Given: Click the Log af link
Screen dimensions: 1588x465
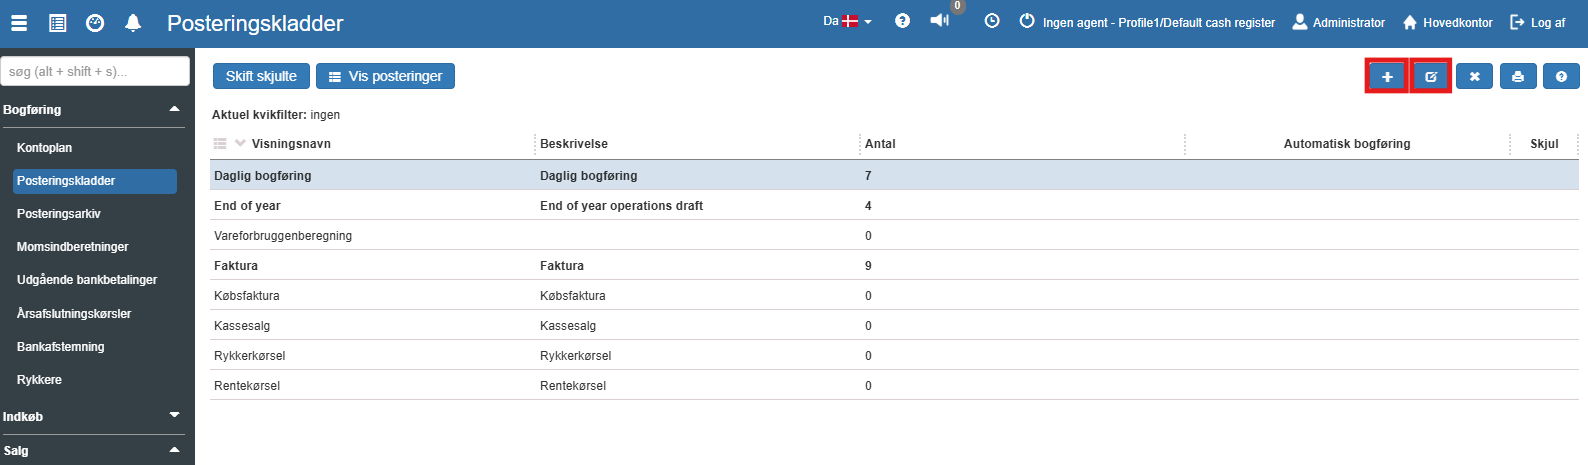Looking at the screenshot, I should (x=1538, y=22).
